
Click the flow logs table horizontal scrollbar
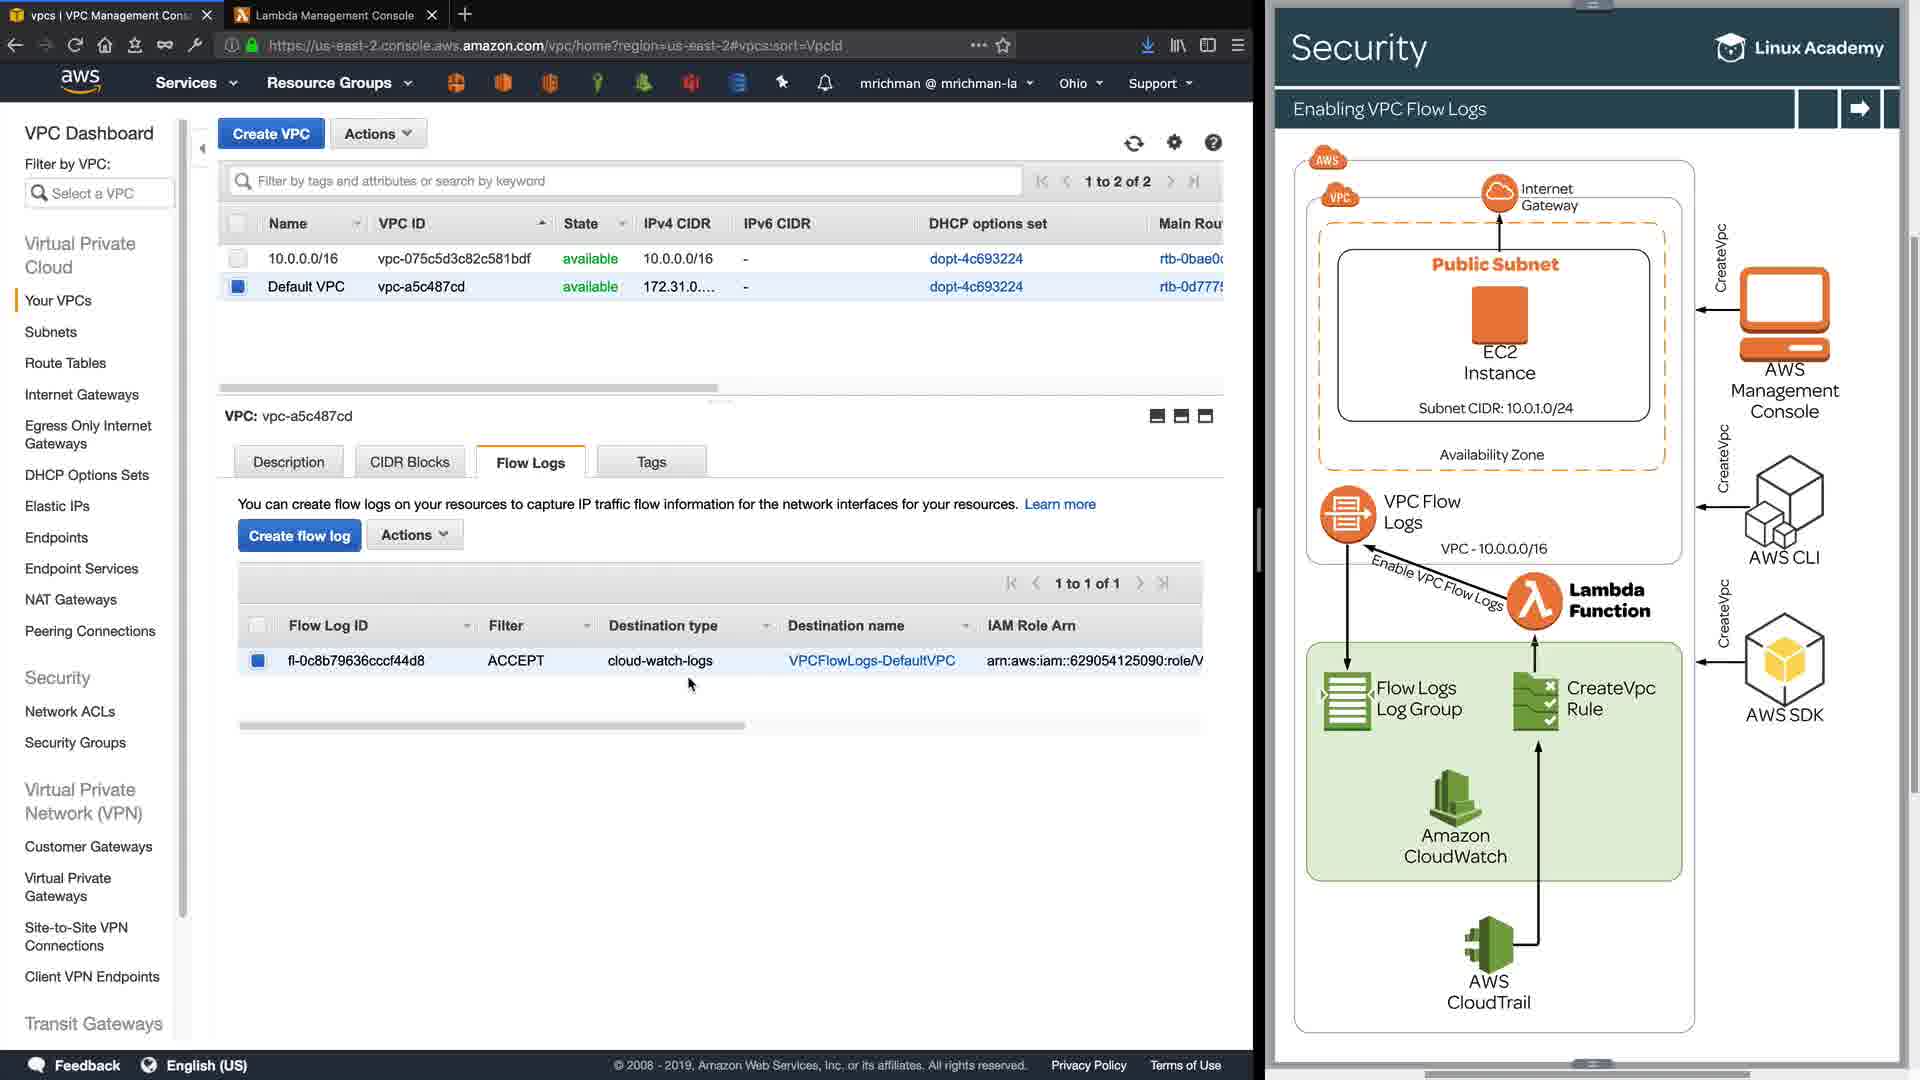point(492,726)
